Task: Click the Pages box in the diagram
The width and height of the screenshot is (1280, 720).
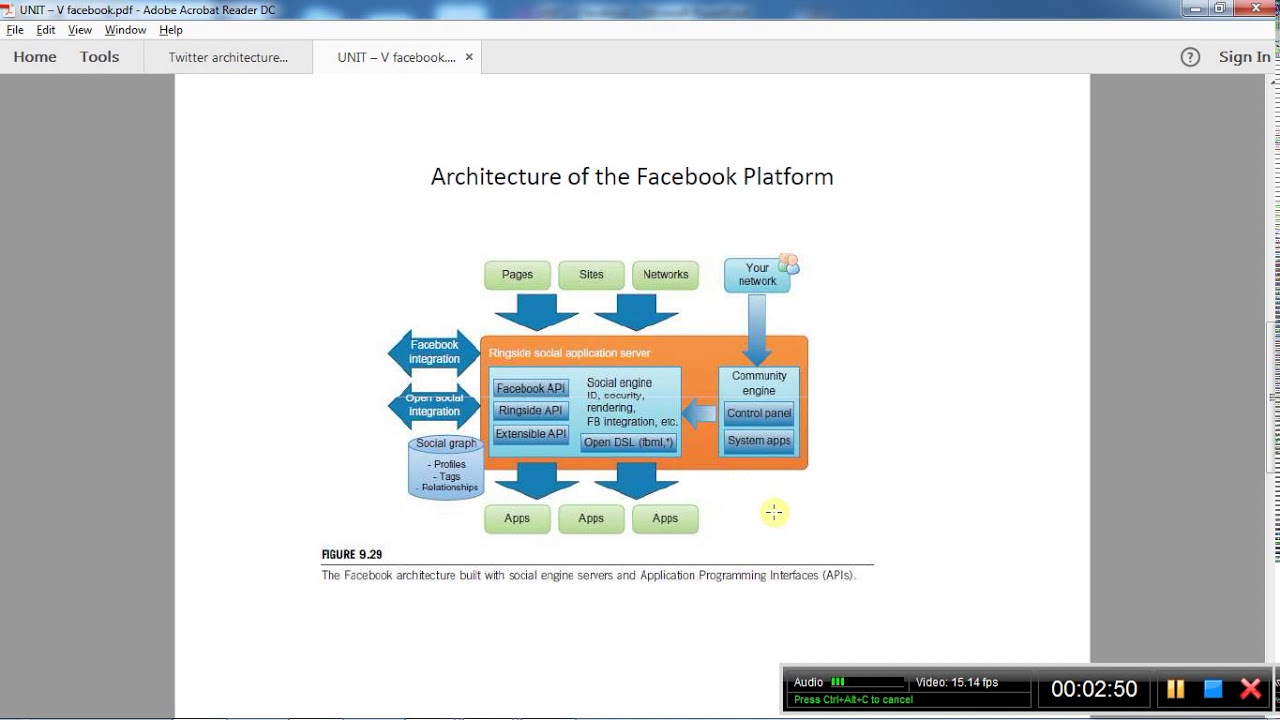Action: 517,275
